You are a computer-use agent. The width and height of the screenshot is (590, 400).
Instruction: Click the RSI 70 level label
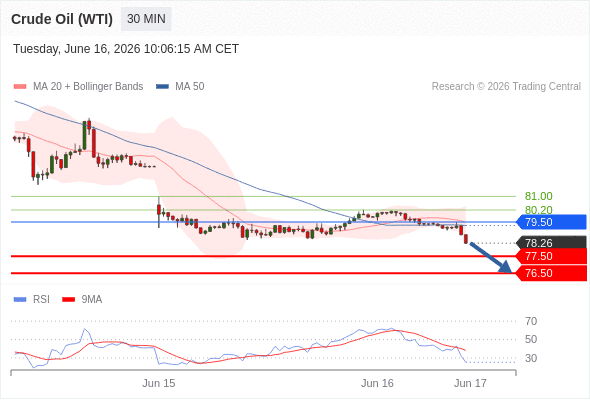click(531, 321)
